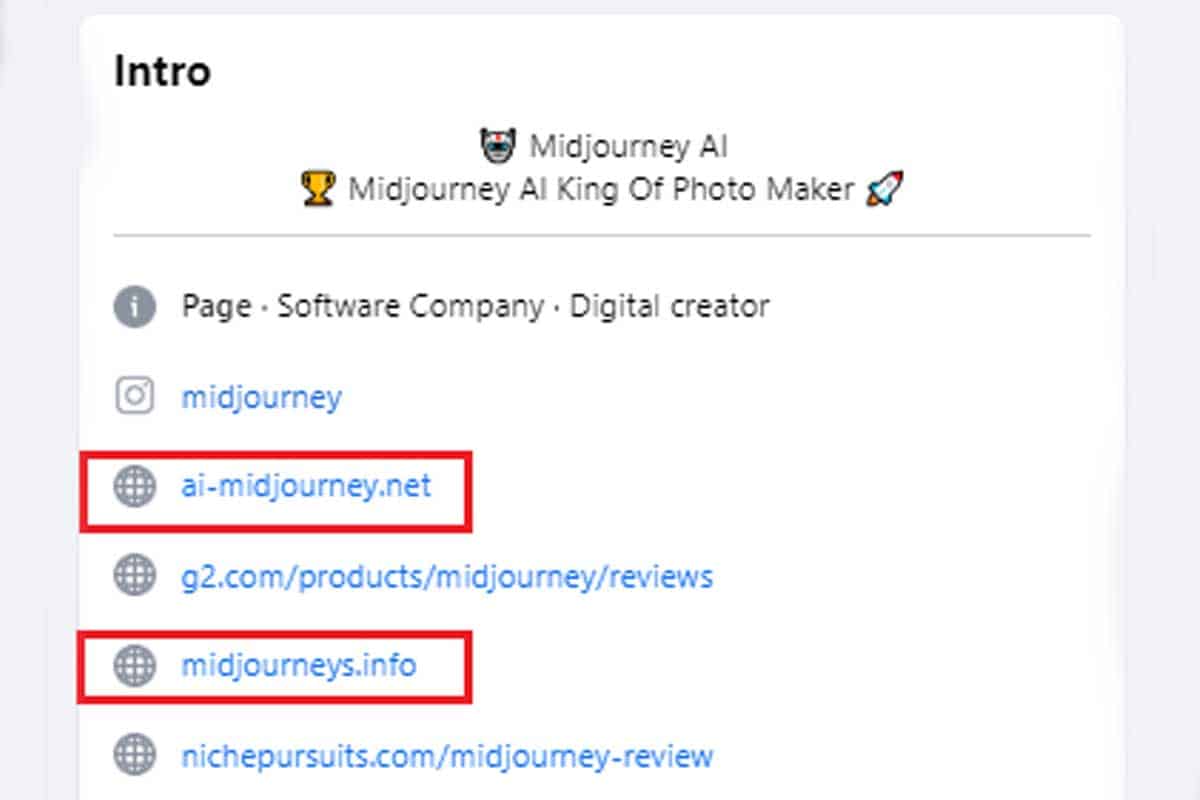Click the 'Midjourney AI' bio line

[x=628, y=147]
